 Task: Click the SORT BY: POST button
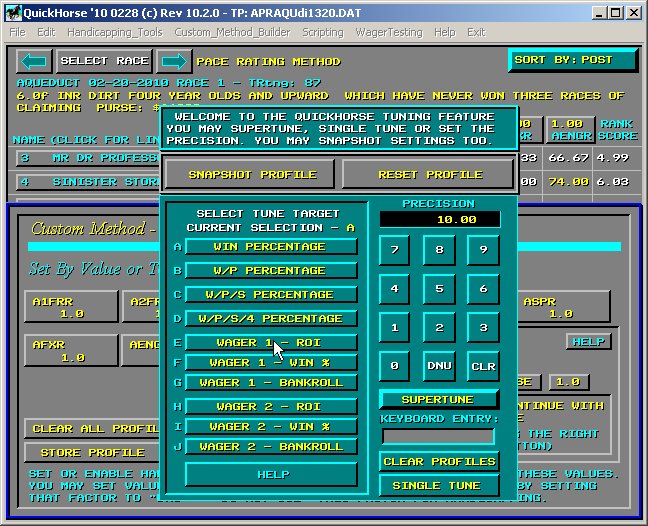(572, 60)
